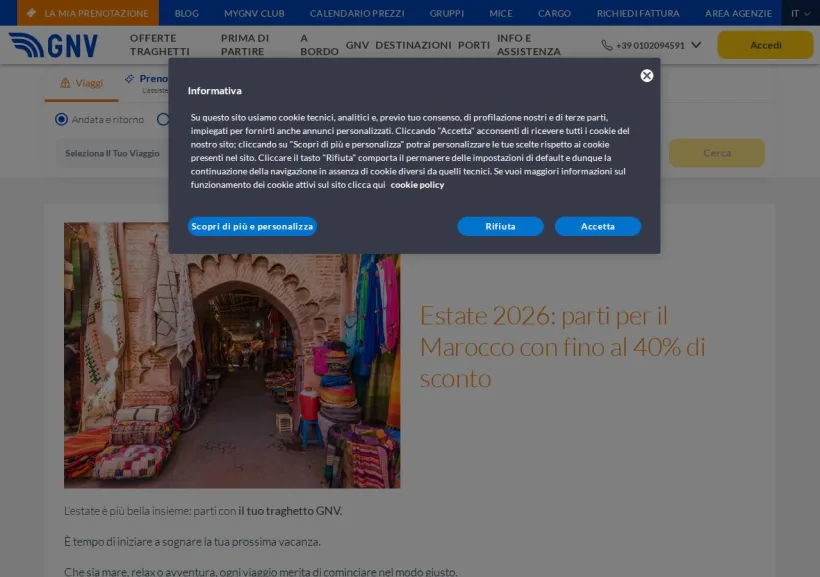Click Scopri di più e personalizza

(252, 227)
